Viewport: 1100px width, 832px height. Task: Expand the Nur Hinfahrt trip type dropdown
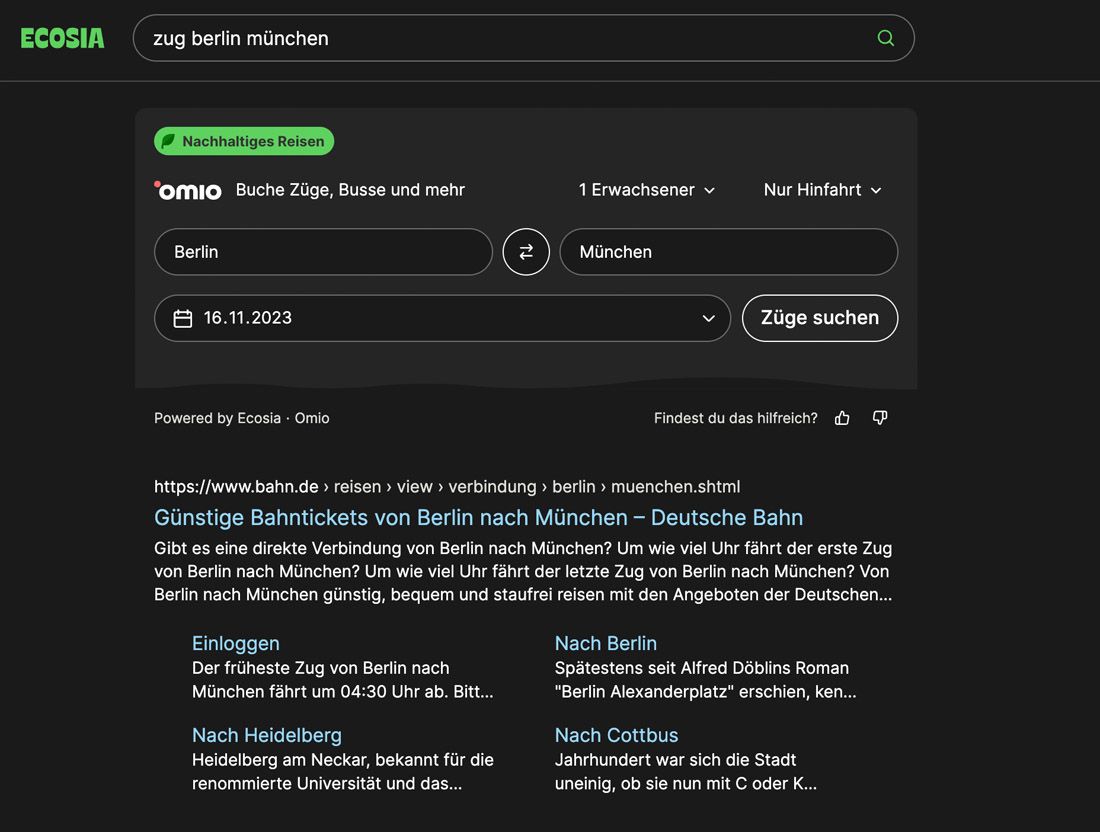pyautogui.click(x=822, y=190)
